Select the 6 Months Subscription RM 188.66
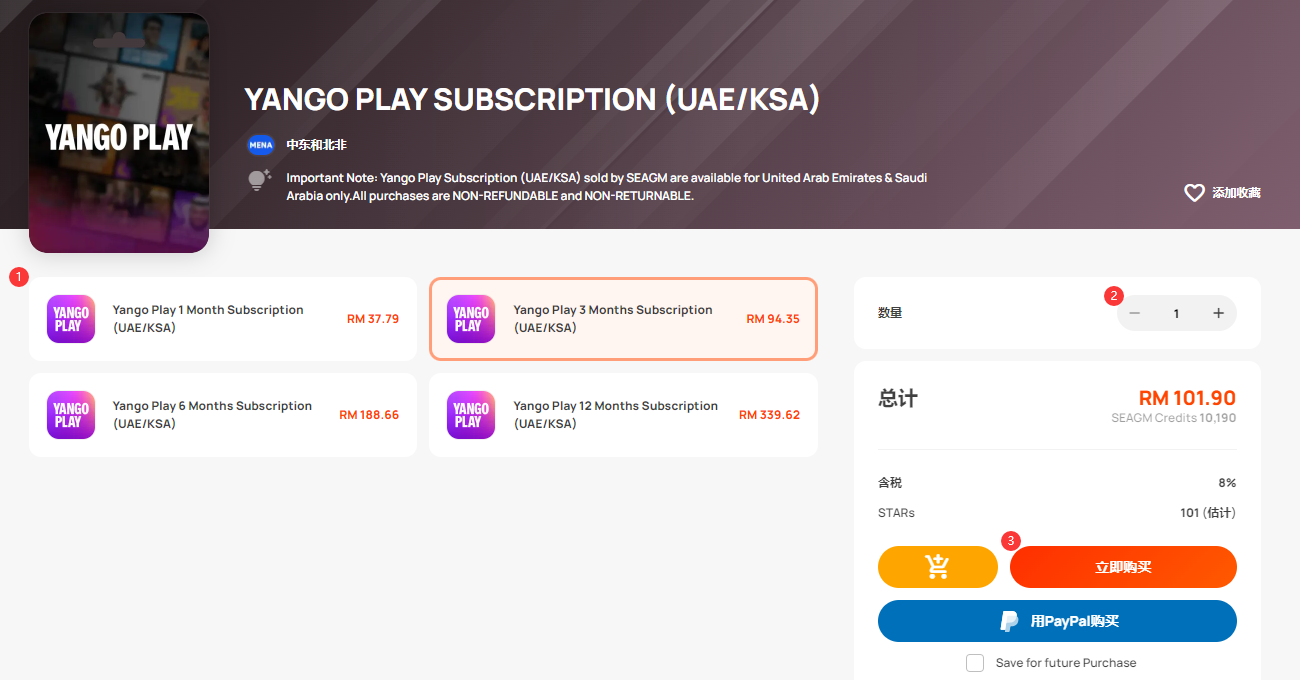The width and height of the screenshot is (1300, 680). coord(223,415)
